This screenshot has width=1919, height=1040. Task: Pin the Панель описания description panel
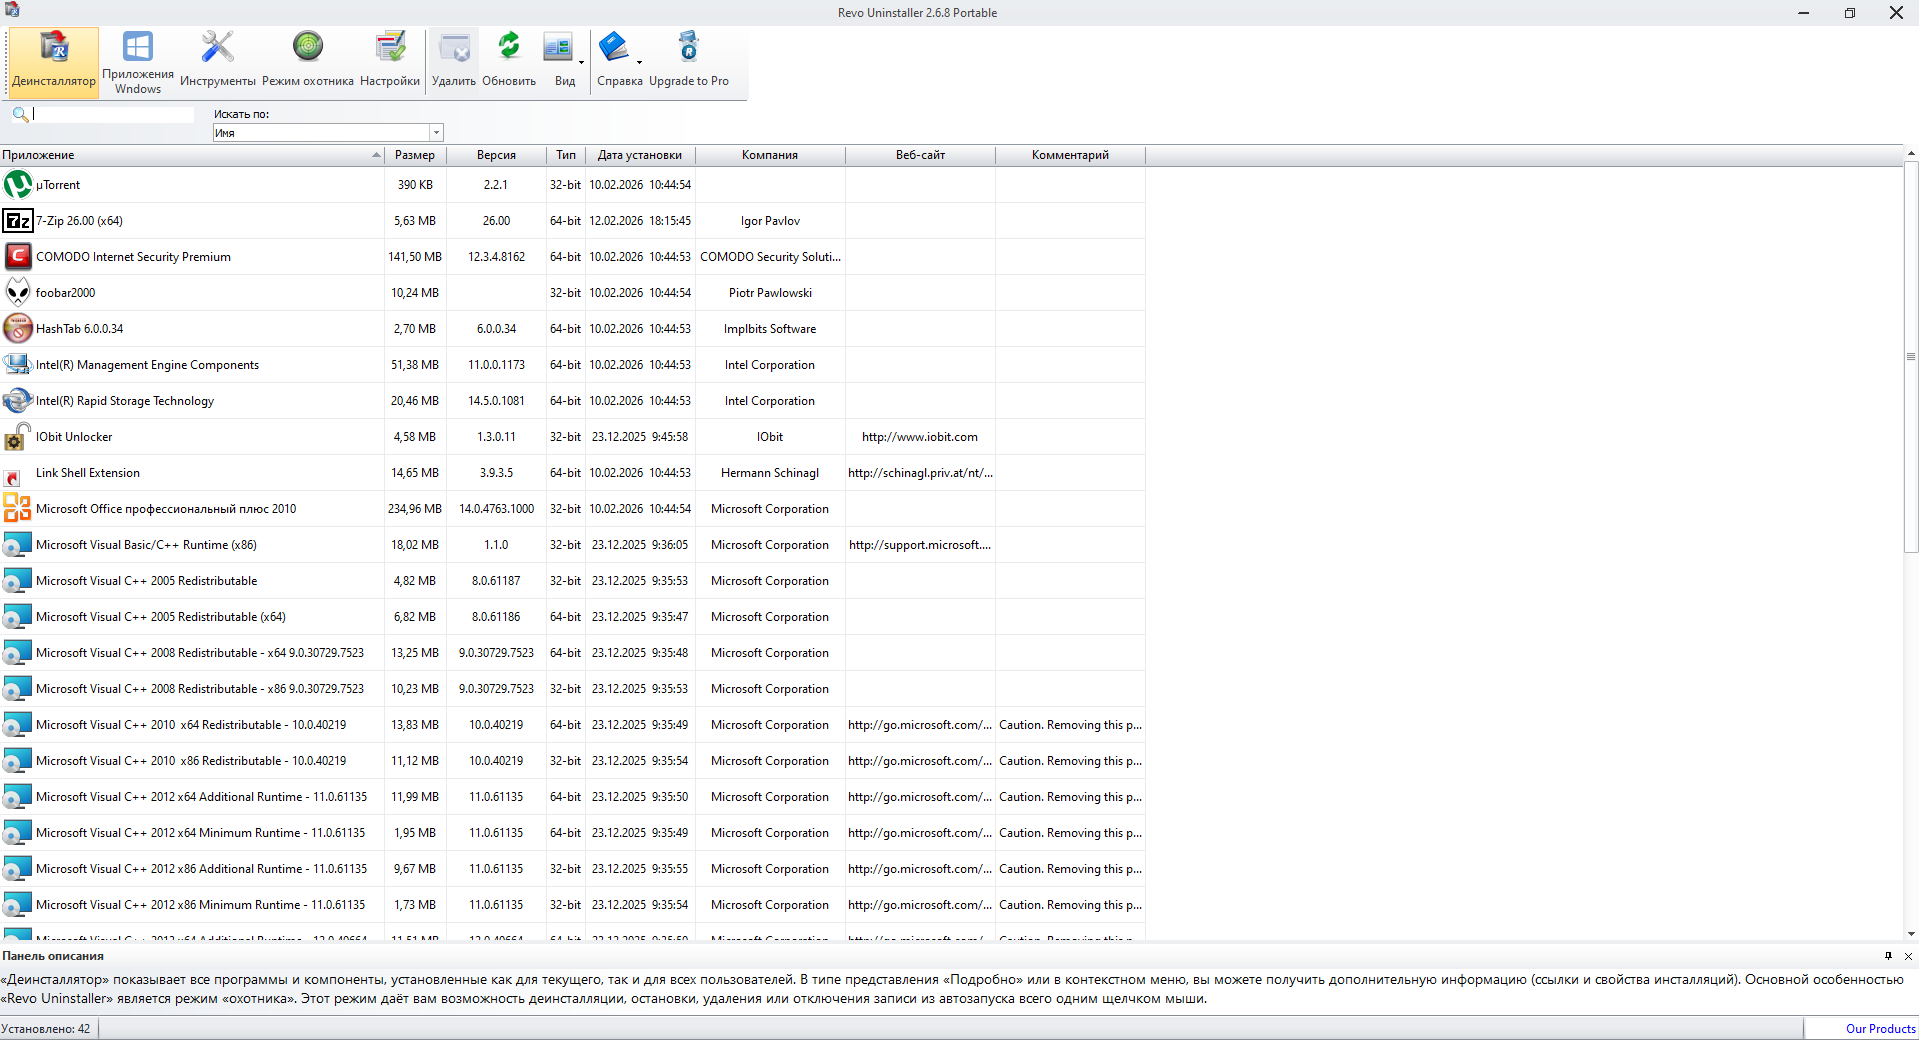(1888, 956)
